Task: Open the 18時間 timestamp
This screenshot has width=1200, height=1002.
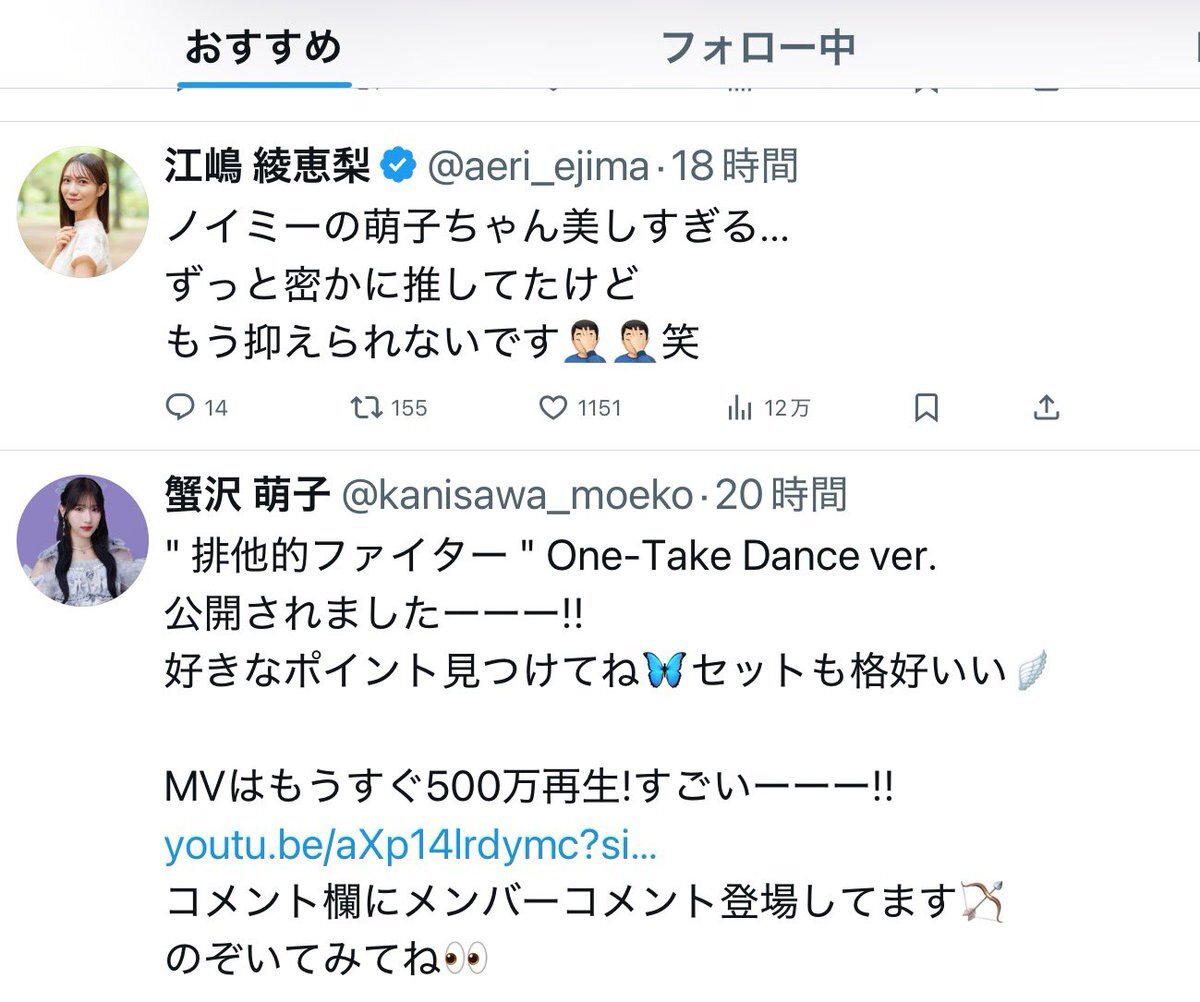Action: 735,166
